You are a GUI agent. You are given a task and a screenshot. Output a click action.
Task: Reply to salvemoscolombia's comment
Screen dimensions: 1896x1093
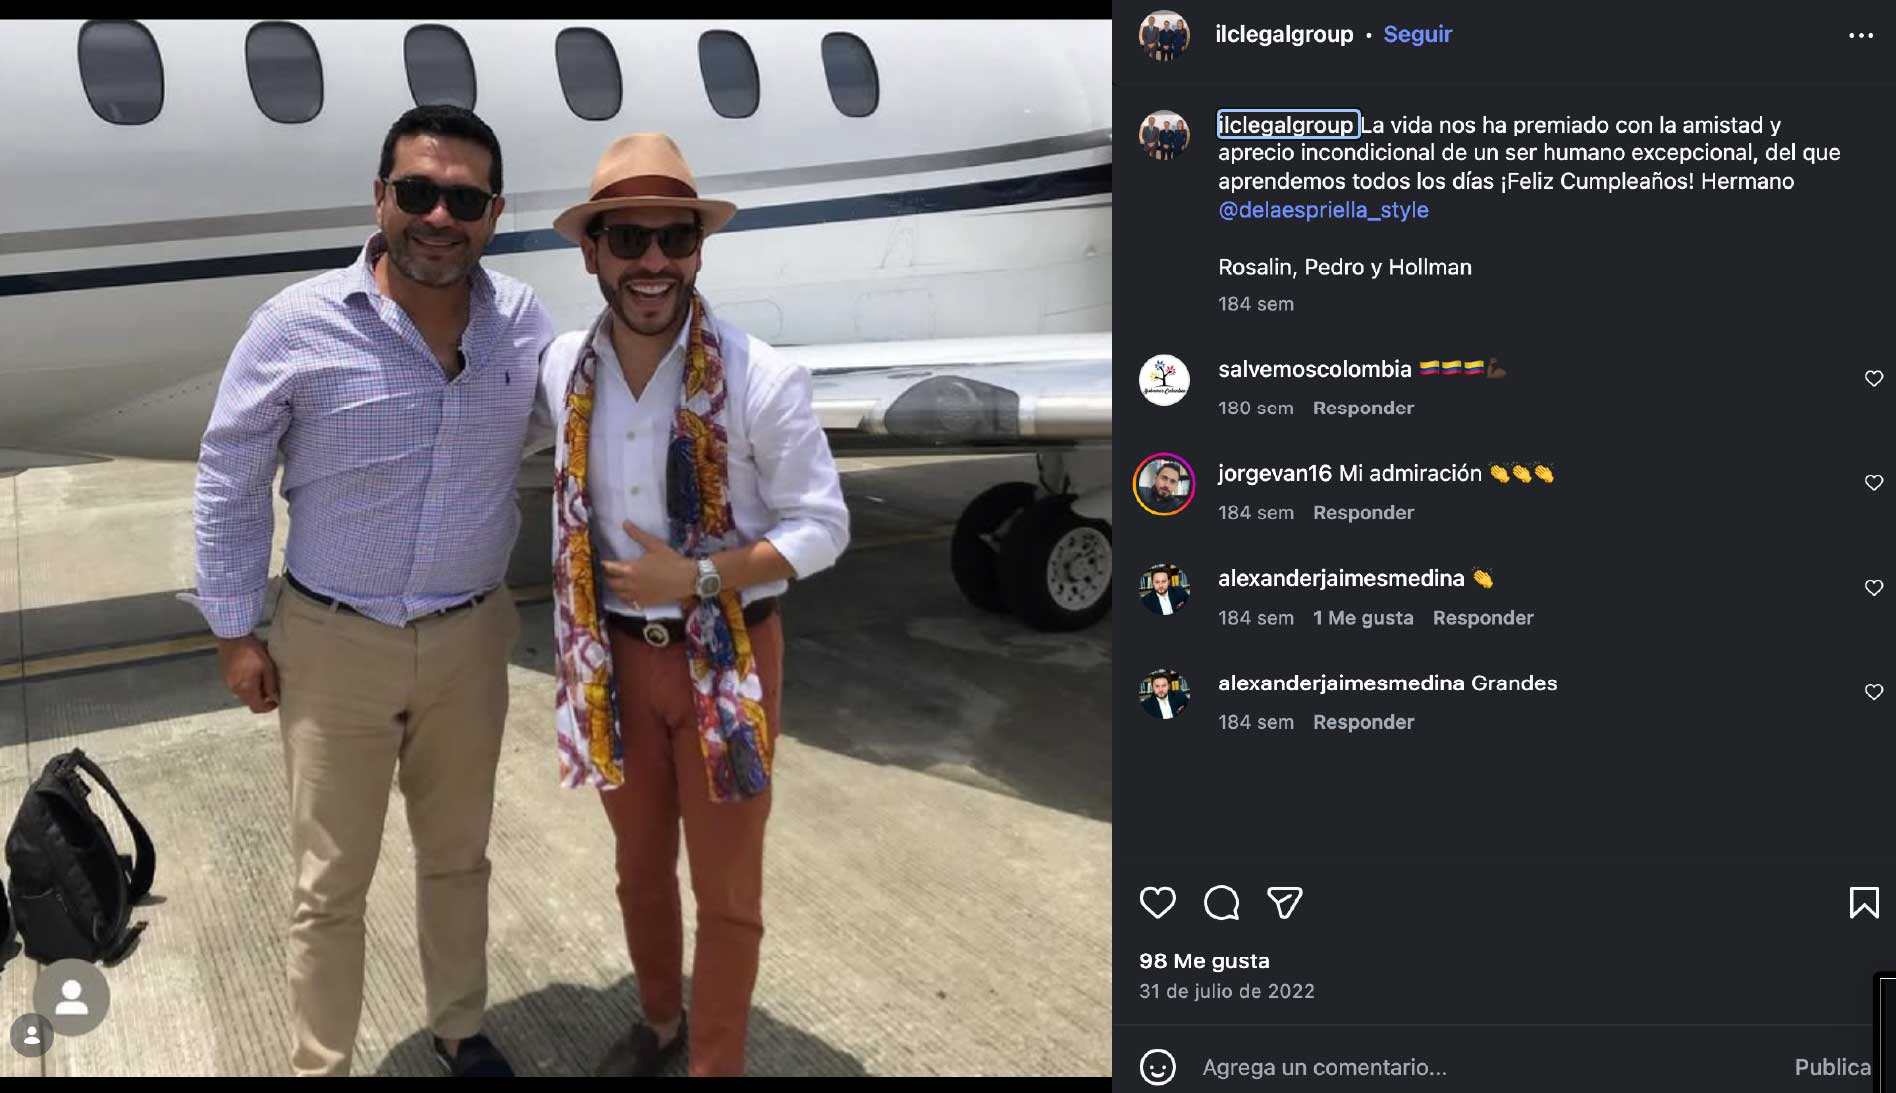pyautogui.click(x=1363, y=408)
